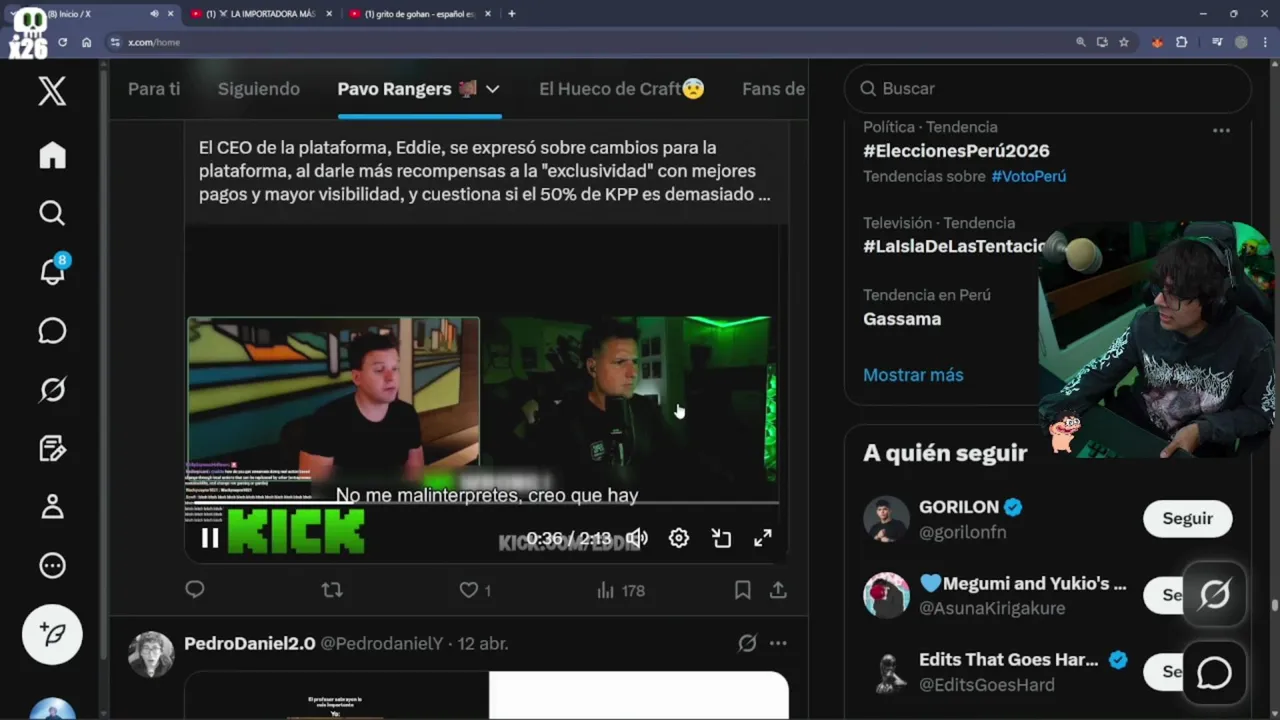The height and width of the screenshot is (720, 1280).
Task: Open install app icon in address bar
Action: point(1102,42)
